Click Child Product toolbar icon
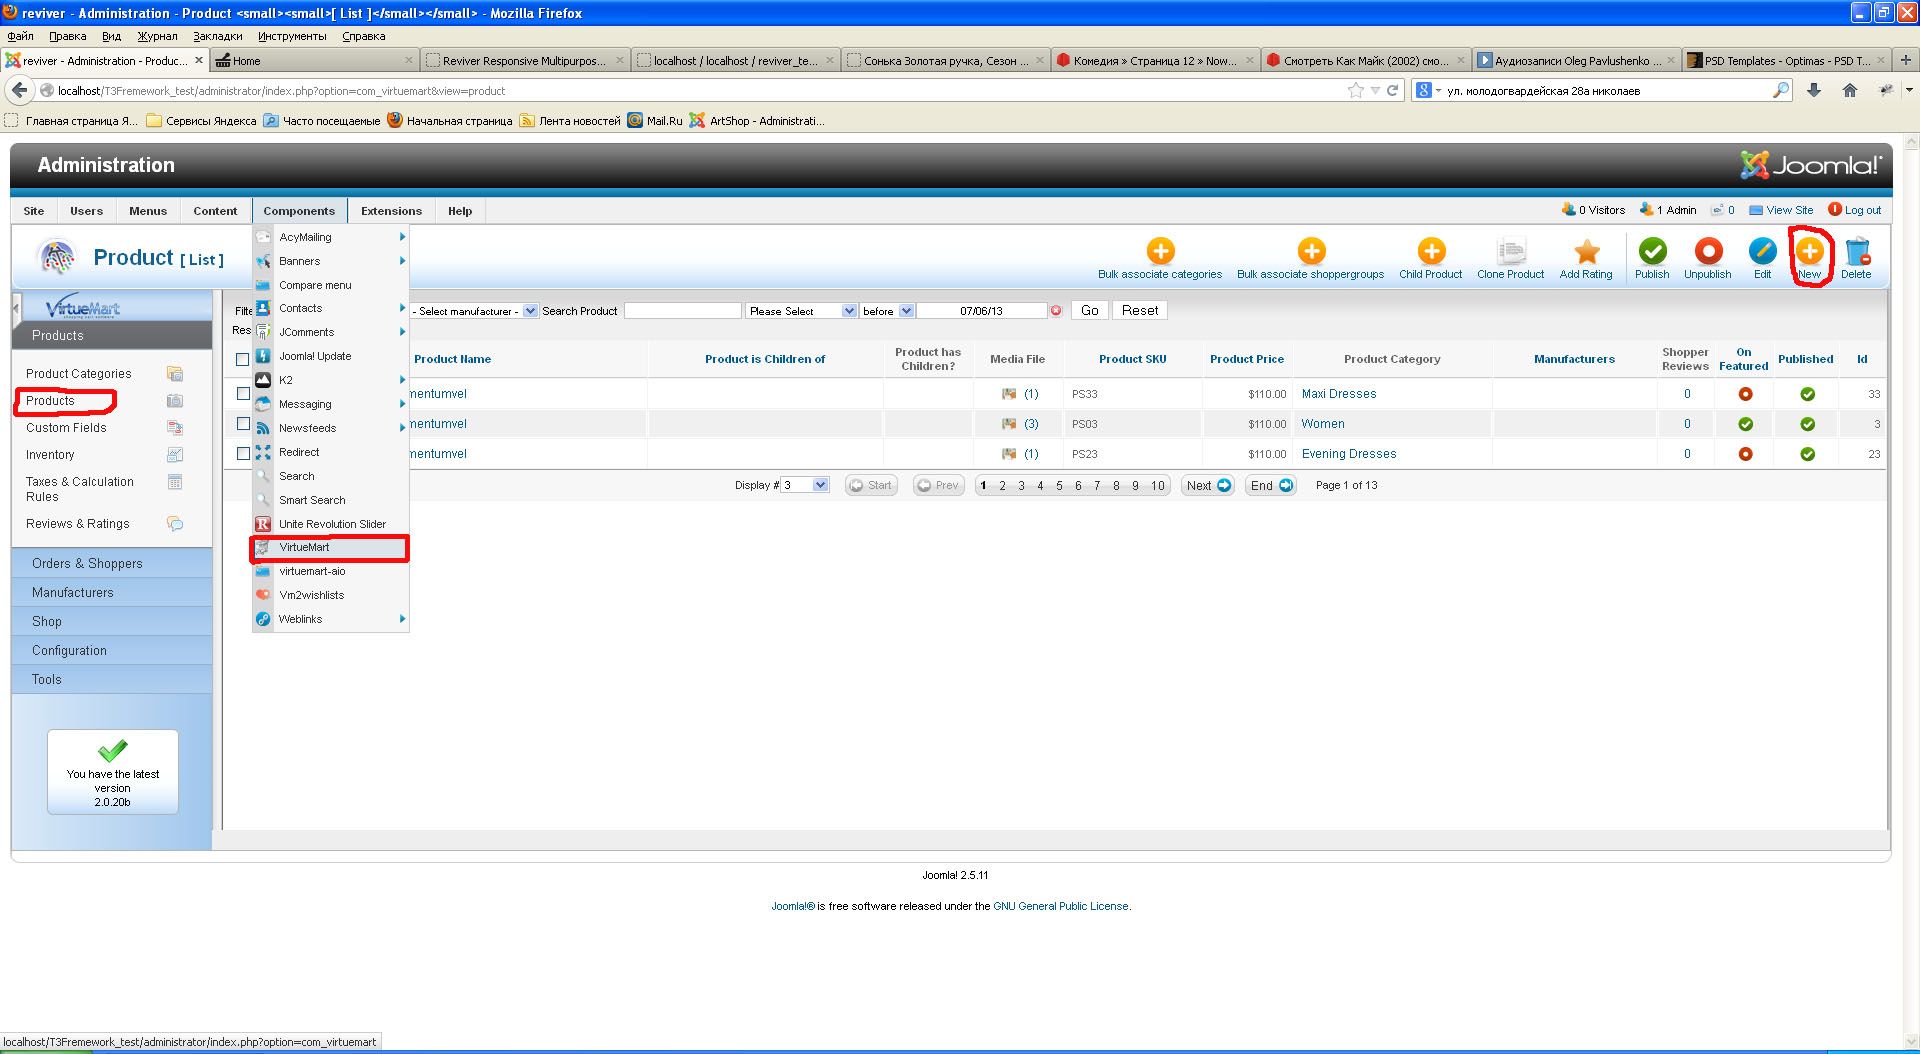The height and width of the screenshot is (1054, 1920). click(x=1431, y=251)
